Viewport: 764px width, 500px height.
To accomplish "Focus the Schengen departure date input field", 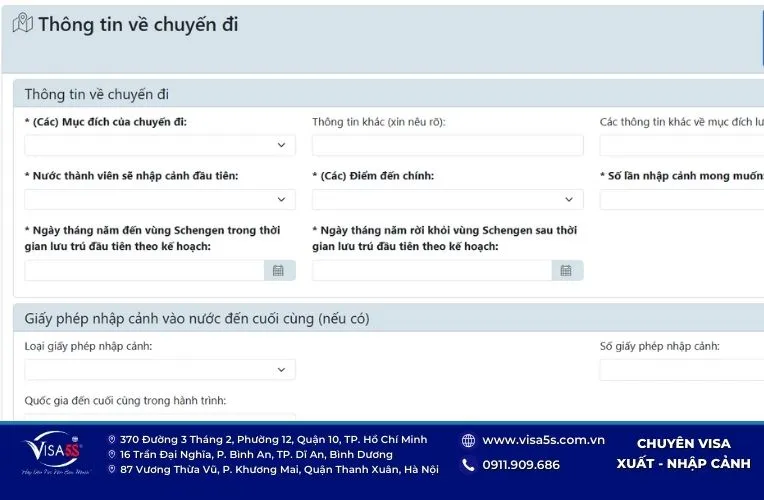I will point(432,270).
